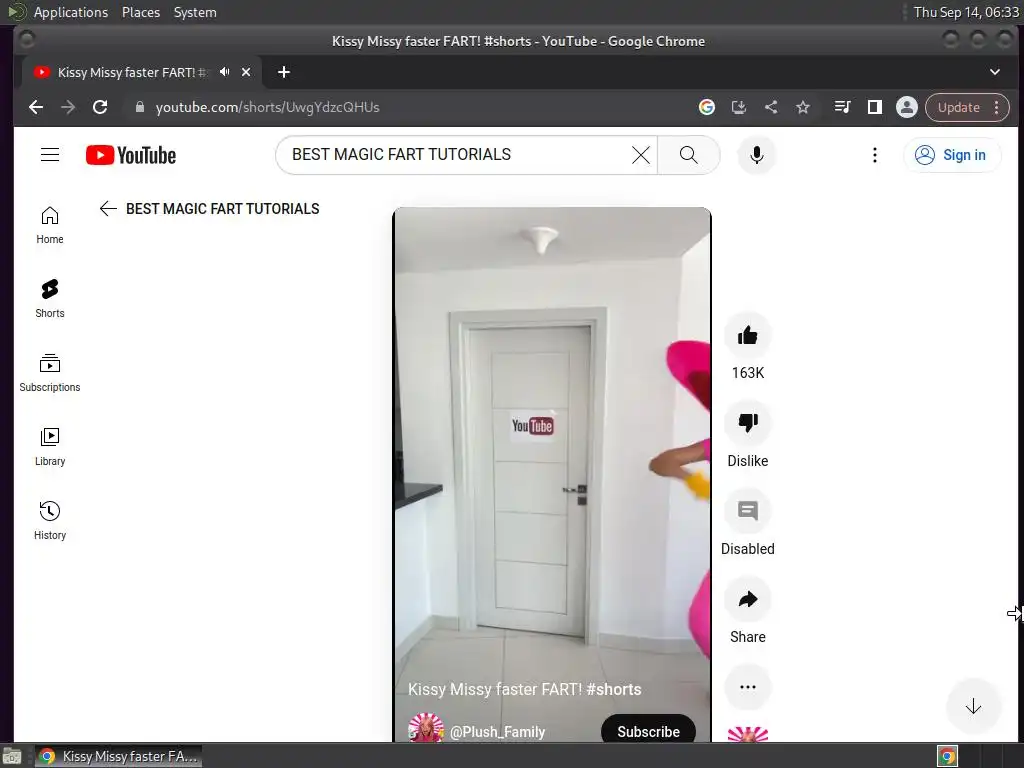Click the clock showing Thu Sep 14
Viewport: 1024px width, 768px height.
(x=966, y=12)
